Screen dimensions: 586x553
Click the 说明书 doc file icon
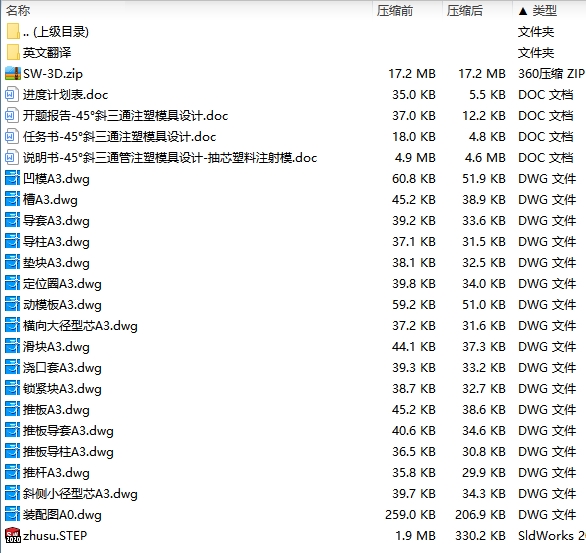pos(11,157)
